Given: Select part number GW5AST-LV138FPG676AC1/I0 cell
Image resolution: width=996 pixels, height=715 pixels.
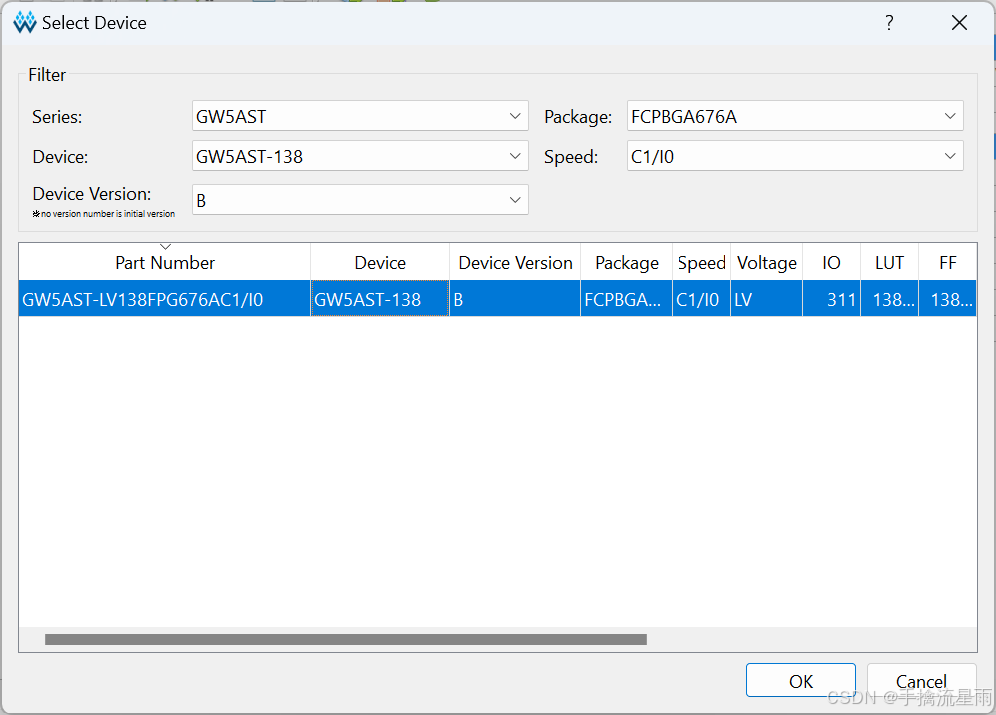Looking at the screenshot, I should click(165, 299).
